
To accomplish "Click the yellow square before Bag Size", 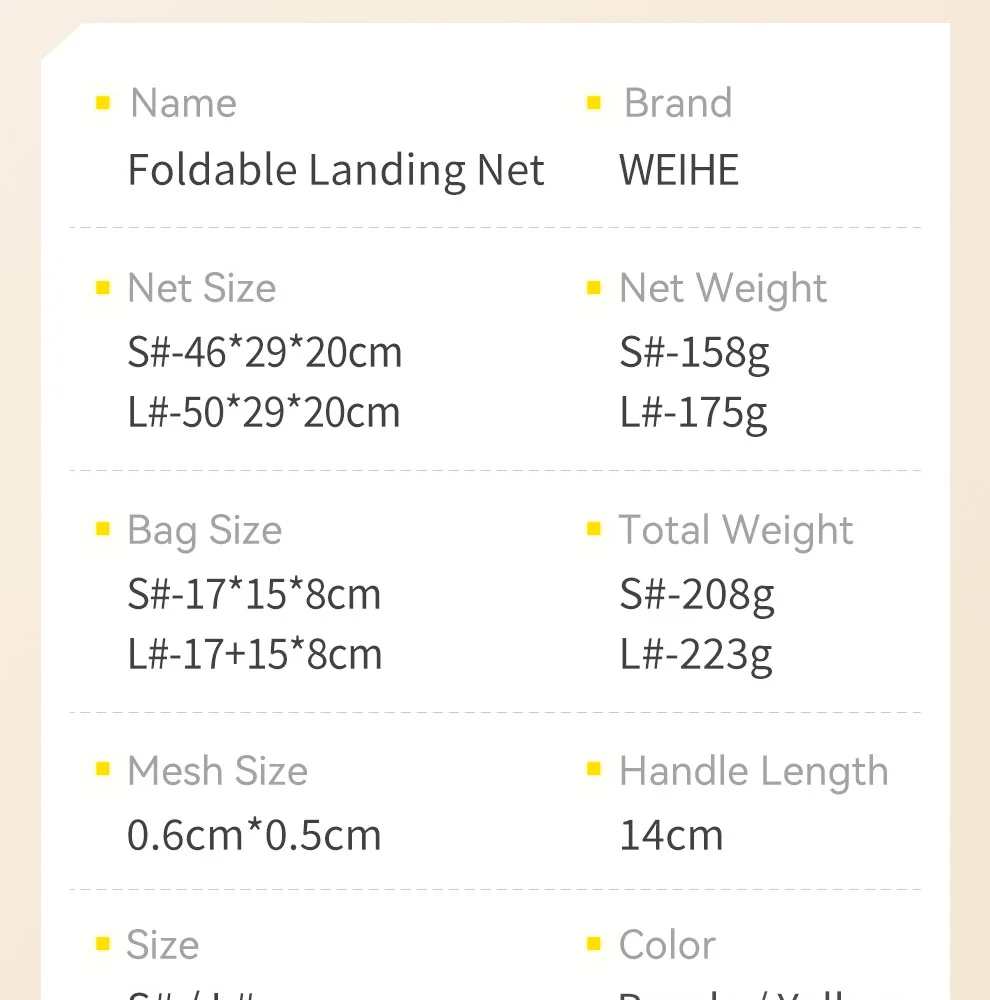I will (102, 530).
